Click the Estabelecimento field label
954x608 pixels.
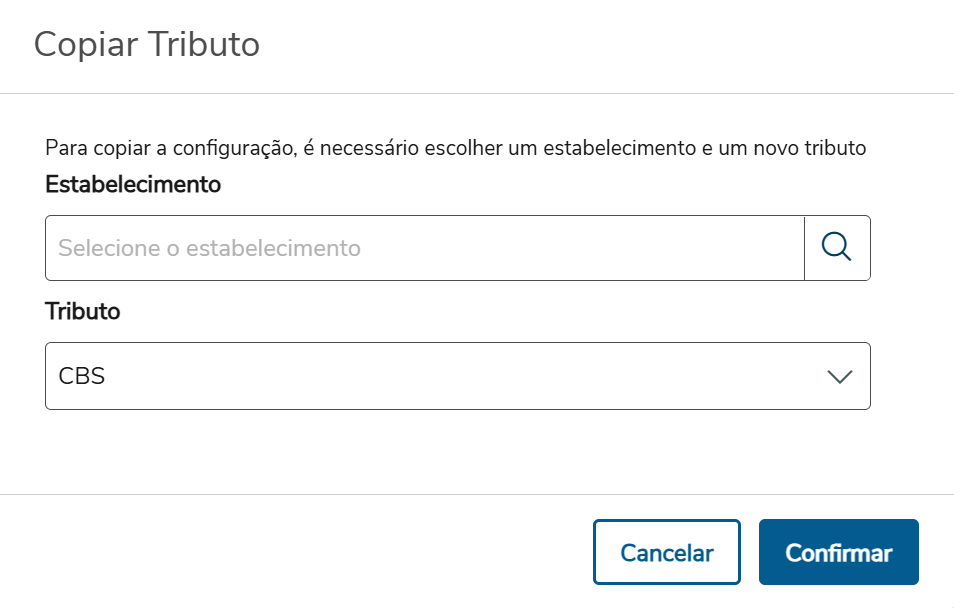coord(133,184)
